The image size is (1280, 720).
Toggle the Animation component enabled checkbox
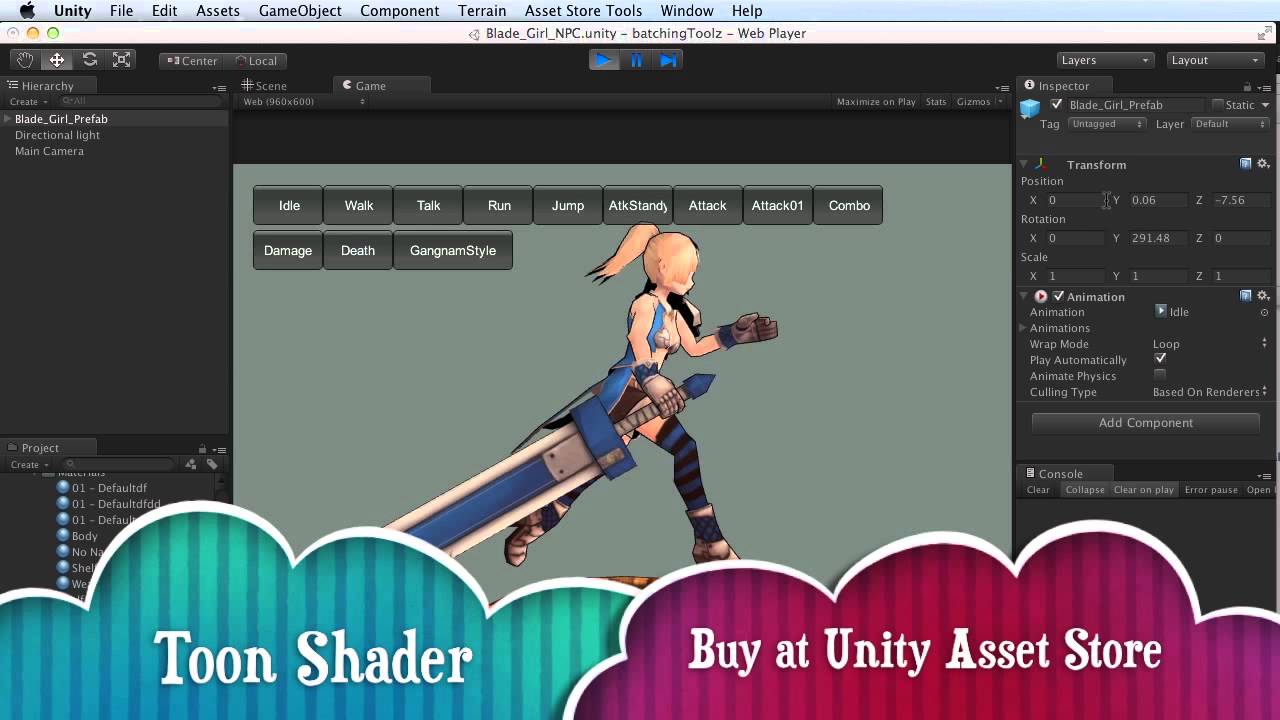pyautogui.click(x=1058, y=296)
